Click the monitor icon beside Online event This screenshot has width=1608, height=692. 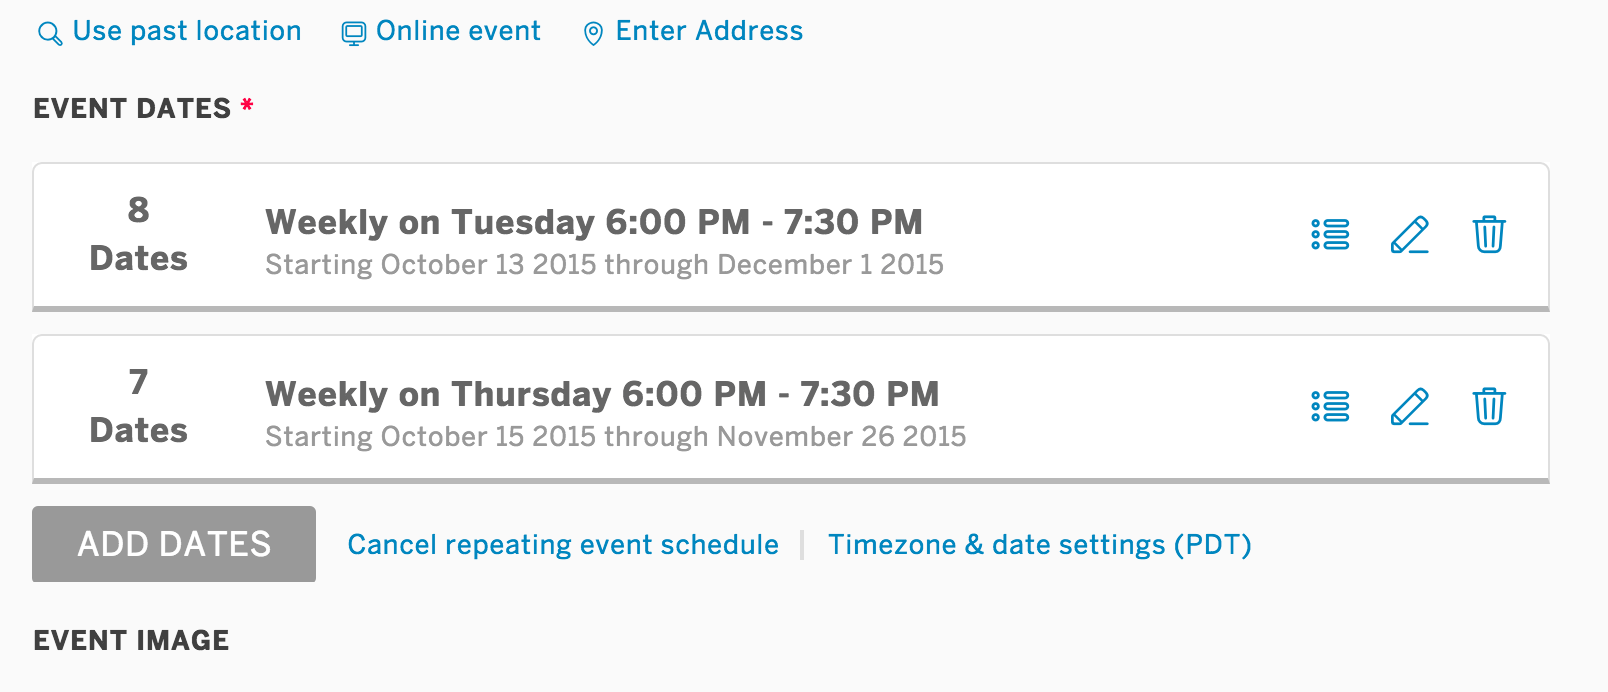click(354, 33)
